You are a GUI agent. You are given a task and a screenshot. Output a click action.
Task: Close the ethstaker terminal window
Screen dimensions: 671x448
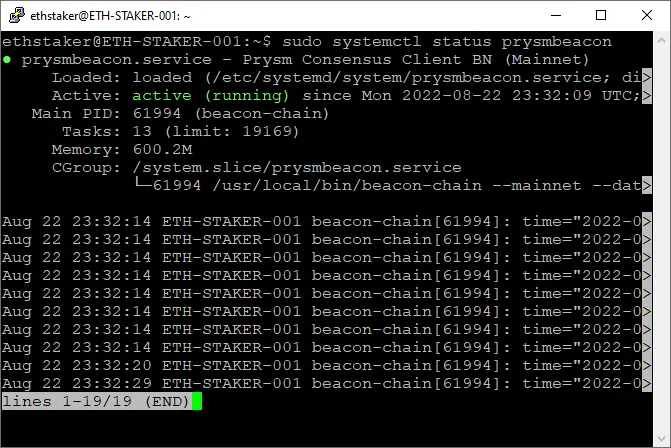[x=647, y=15]
